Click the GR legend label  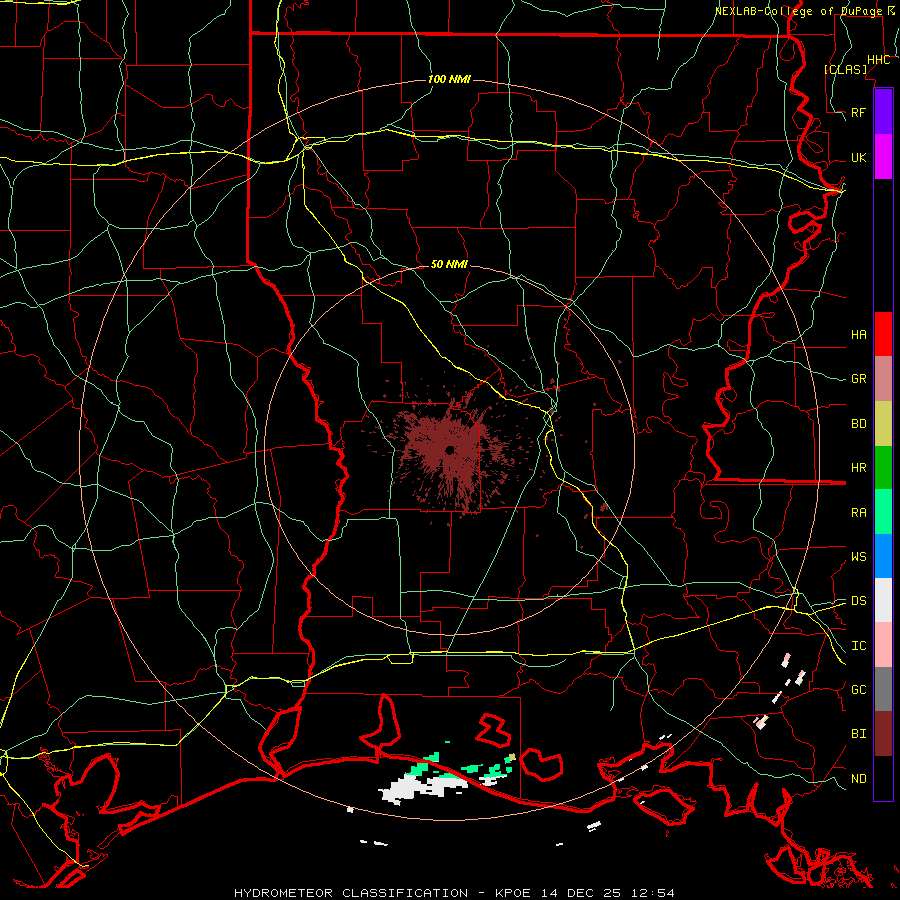[x=858, y=379]
